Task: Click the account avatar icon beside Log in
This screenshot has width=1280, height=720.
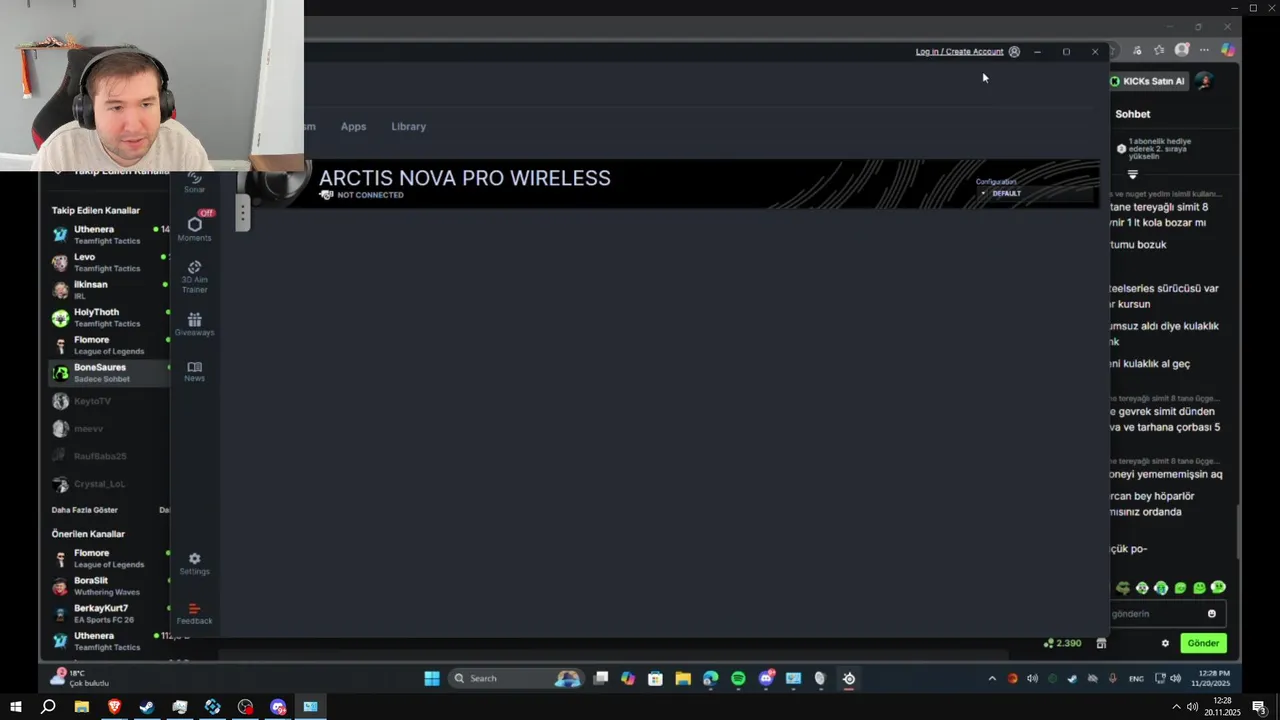Action: pyautogui.click(x=1014, y=52)
